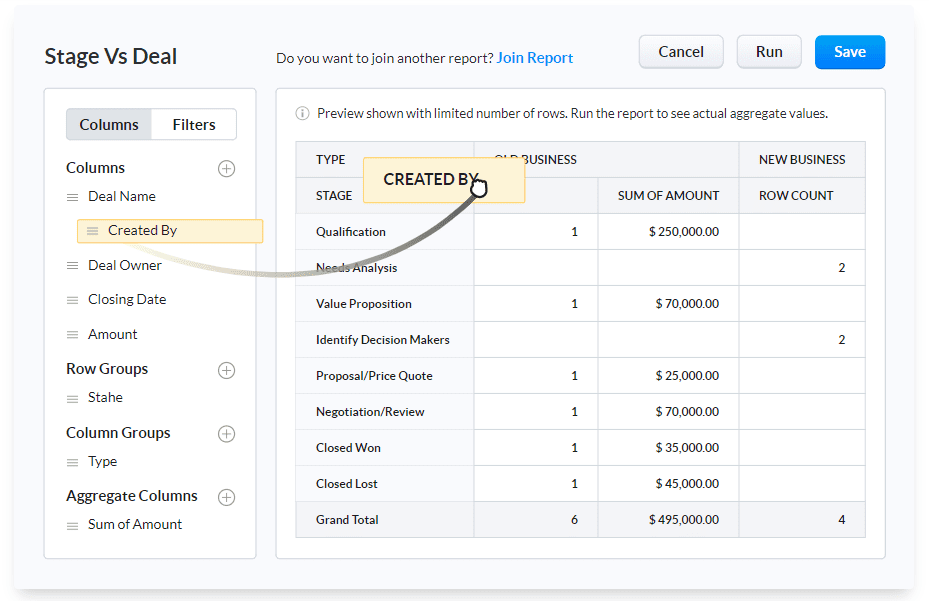Run the report
The height and width of the screenshot is (601, 929).
point(769,52)
